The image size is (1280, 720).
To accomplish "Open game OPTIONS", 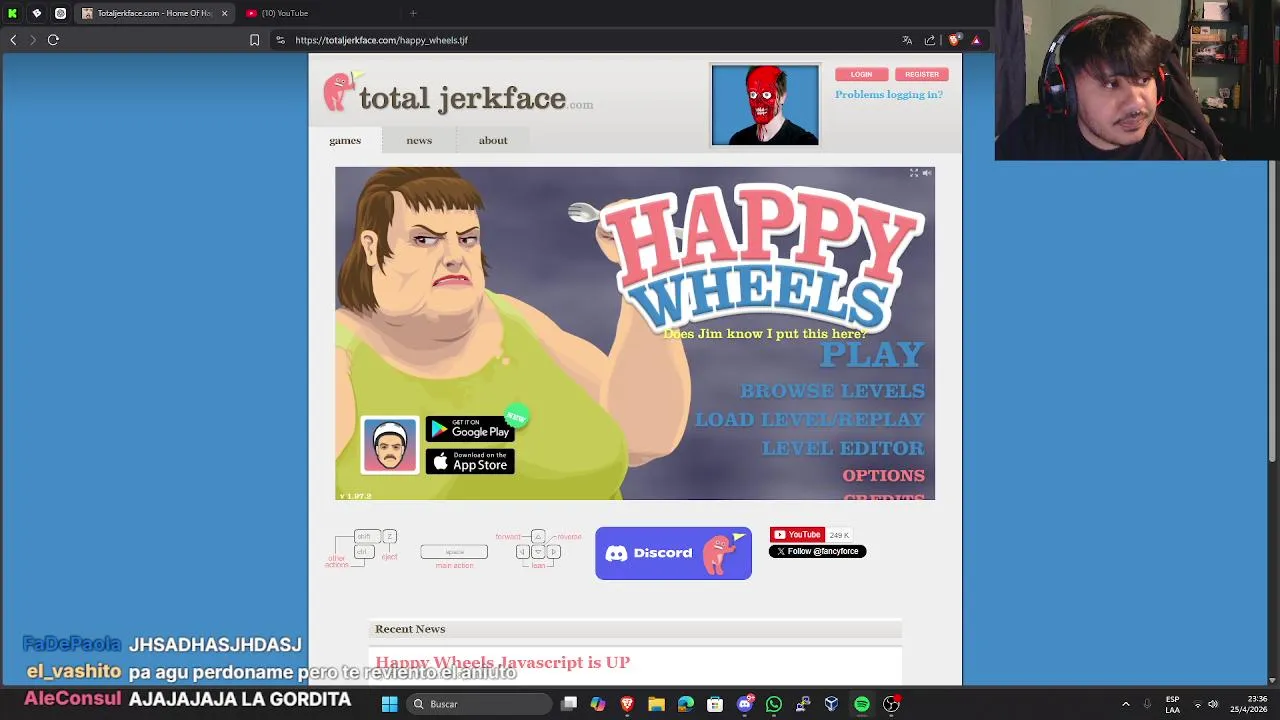I will 883,476.
